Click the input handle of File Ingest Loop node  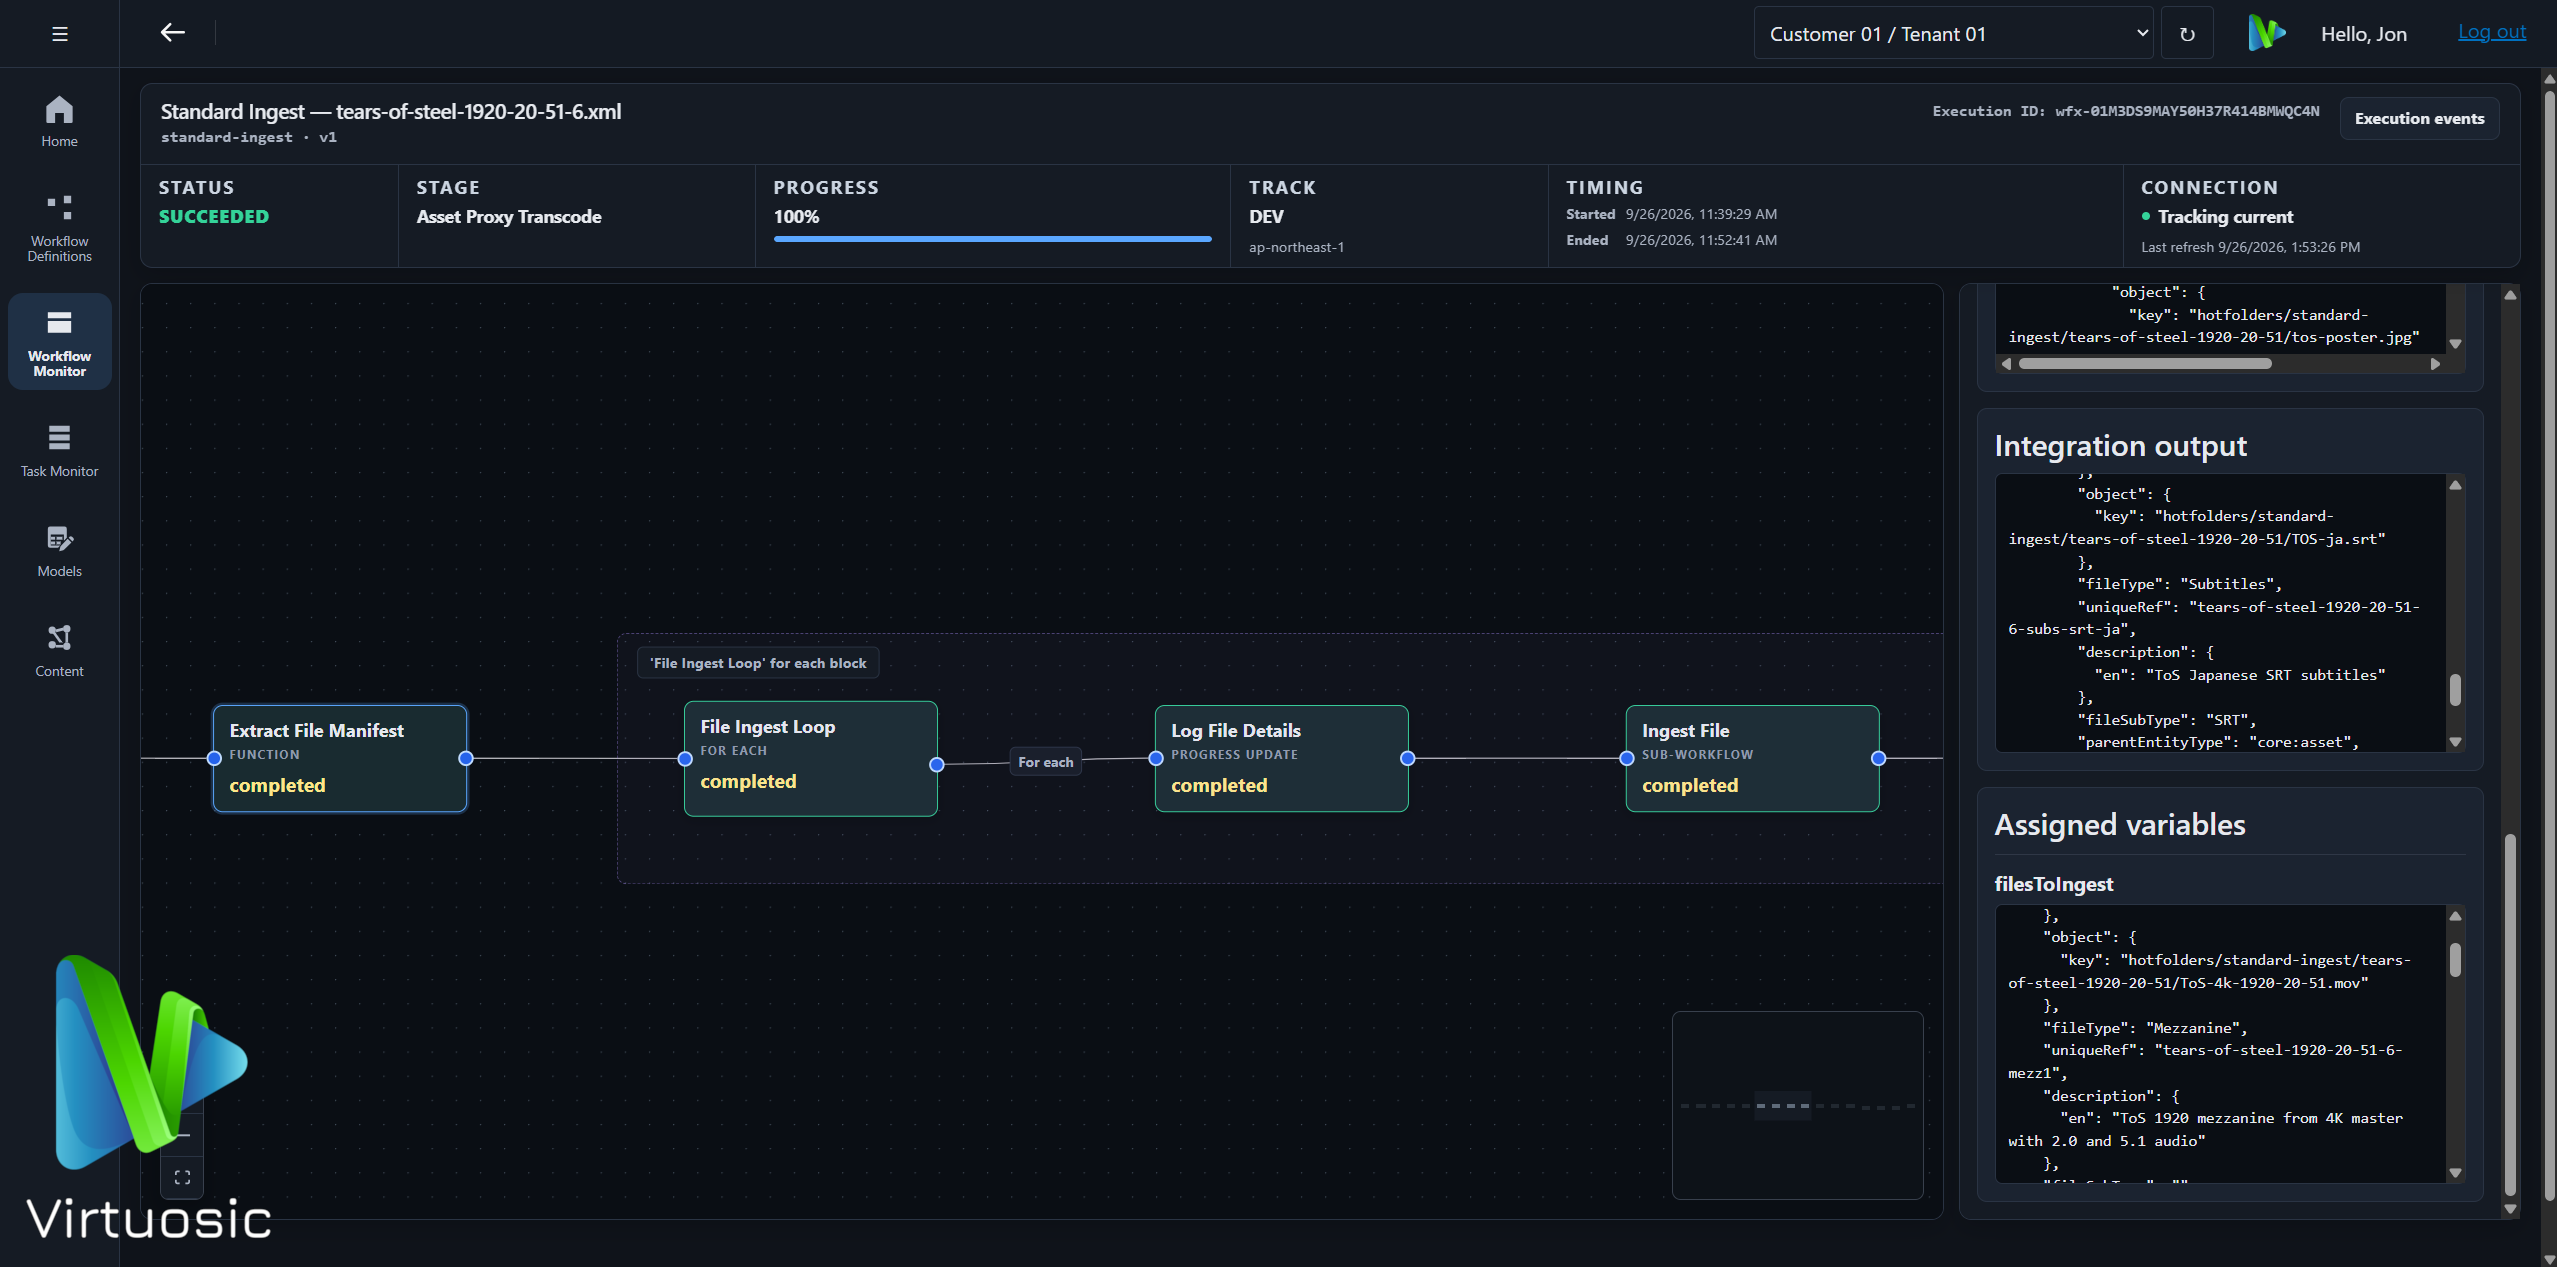pos(685,760)
